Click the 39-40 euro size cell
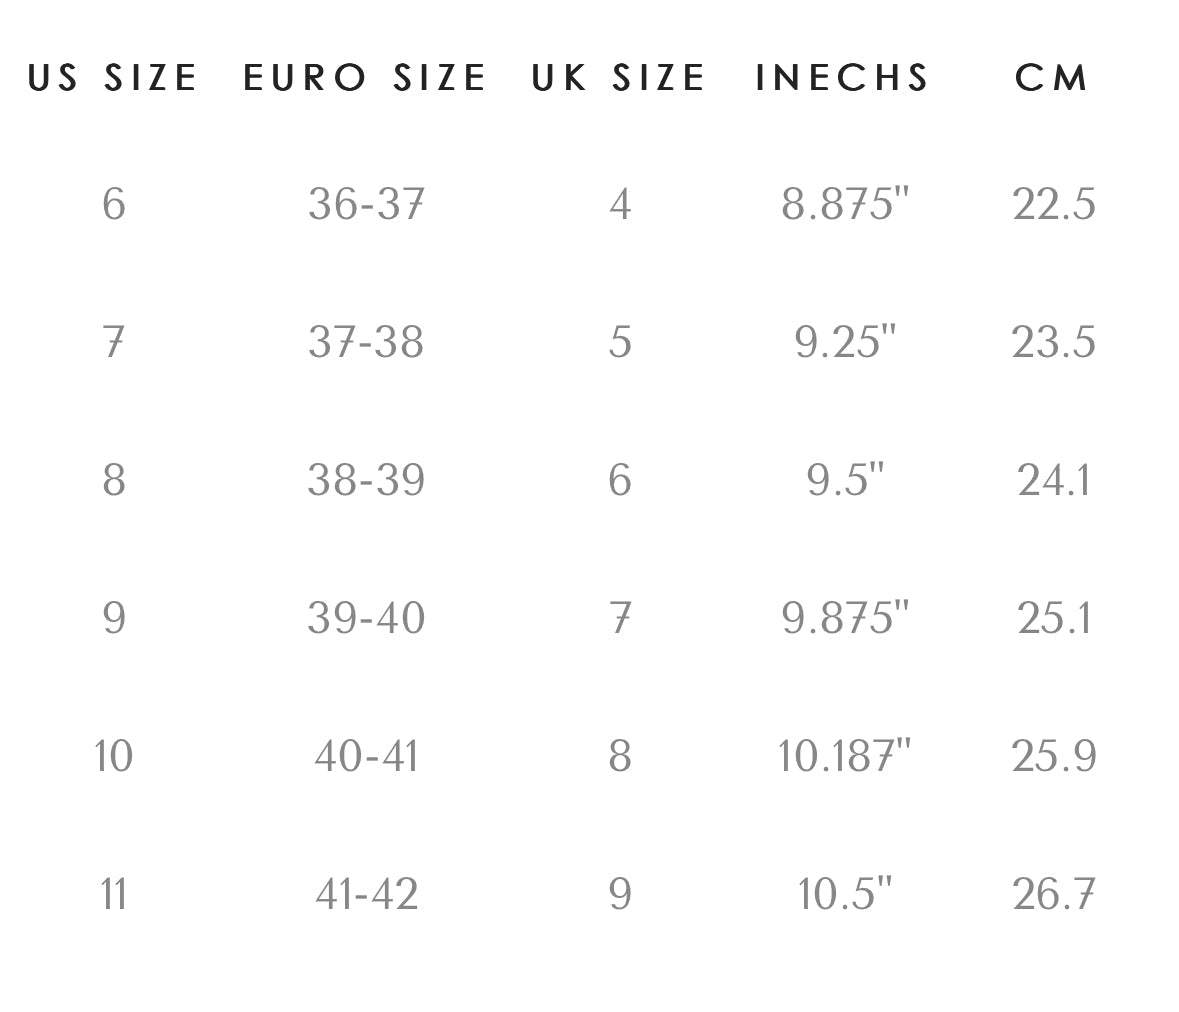1179x1012 pixels. (x=366, y=619)
